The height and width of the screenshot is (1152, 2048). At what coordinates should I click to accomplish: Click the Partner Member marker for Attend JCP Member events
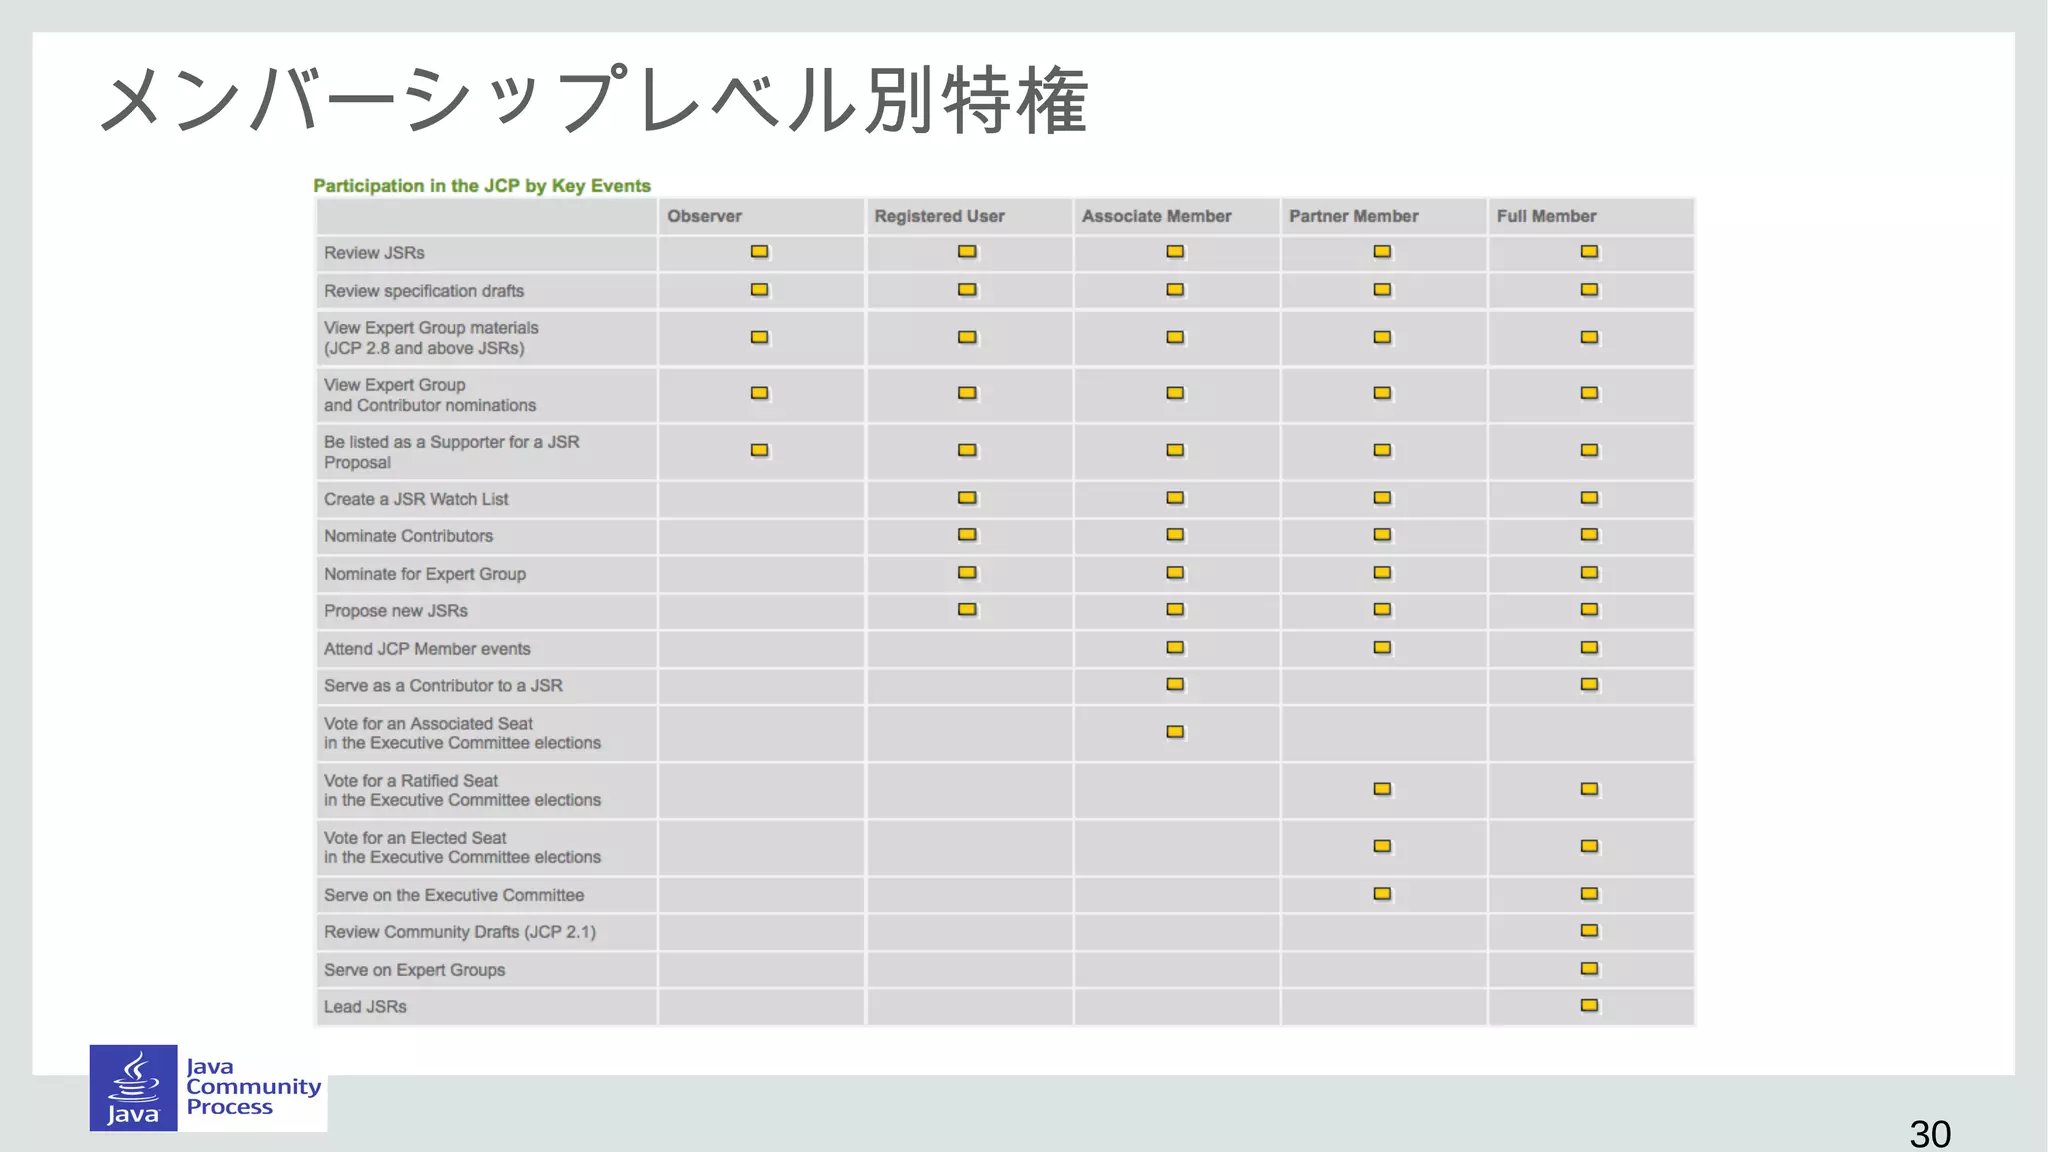[x=1382, y=648]
